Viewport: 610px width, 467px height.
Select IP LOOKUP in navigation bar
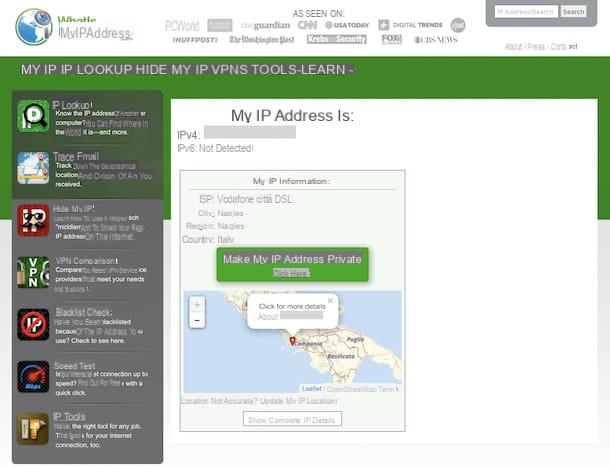pos(97,70)
